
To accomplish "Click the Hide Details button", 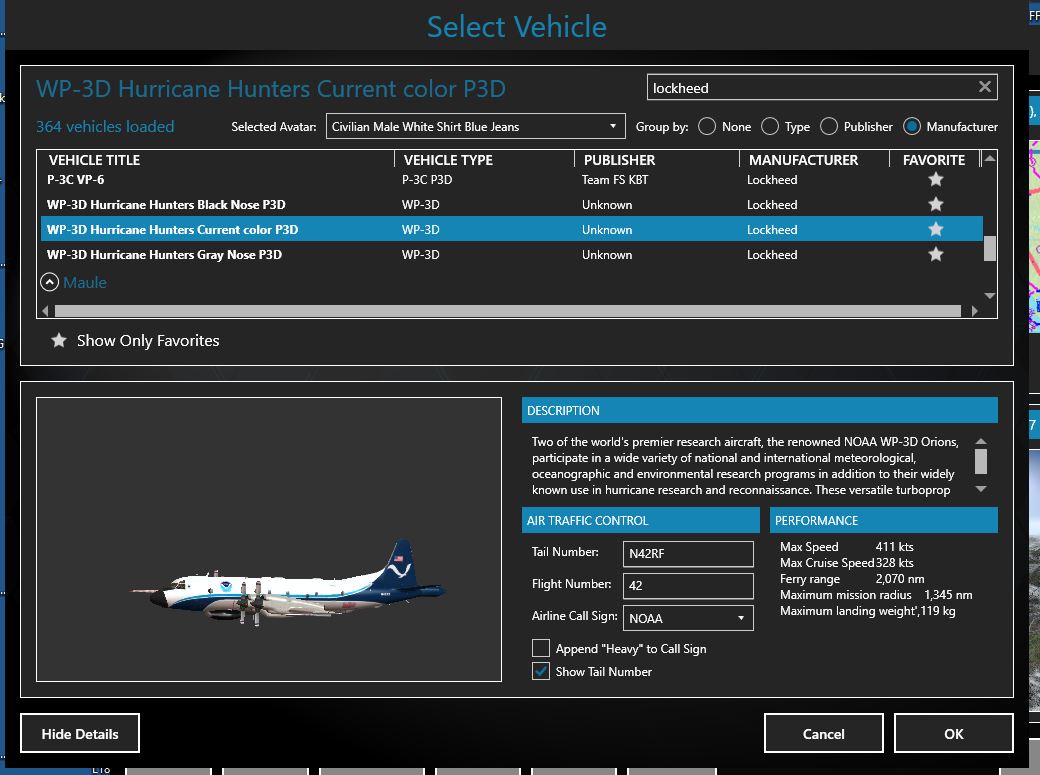I will (80, 733).
